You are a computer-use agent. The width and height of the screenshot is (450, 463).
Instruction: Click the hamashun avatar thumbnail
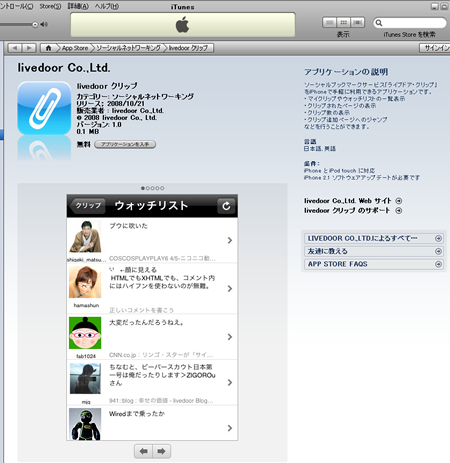point(85,282)
